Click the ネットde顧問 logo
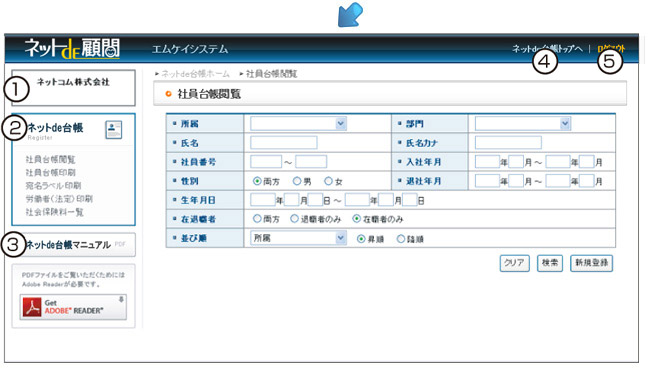The image size is (650, 383). click(x=72, y=48)
